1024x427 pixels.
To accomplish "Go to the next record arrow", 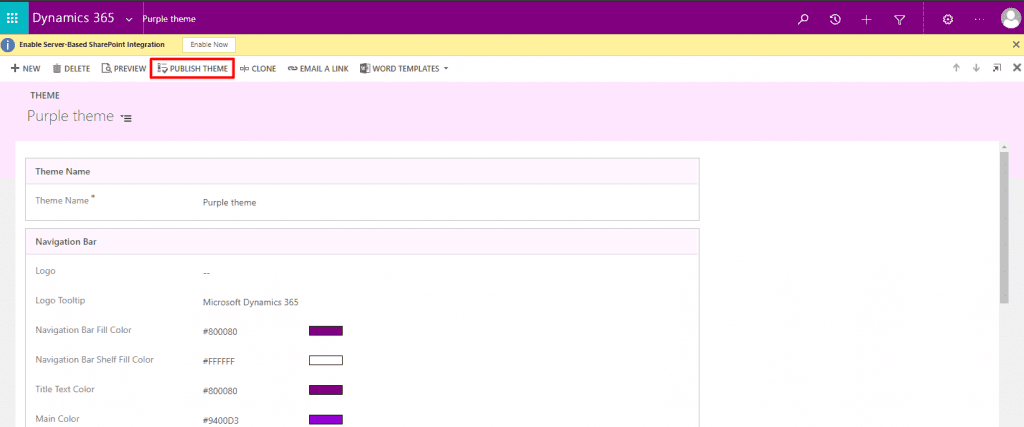I will click(976, 68).
